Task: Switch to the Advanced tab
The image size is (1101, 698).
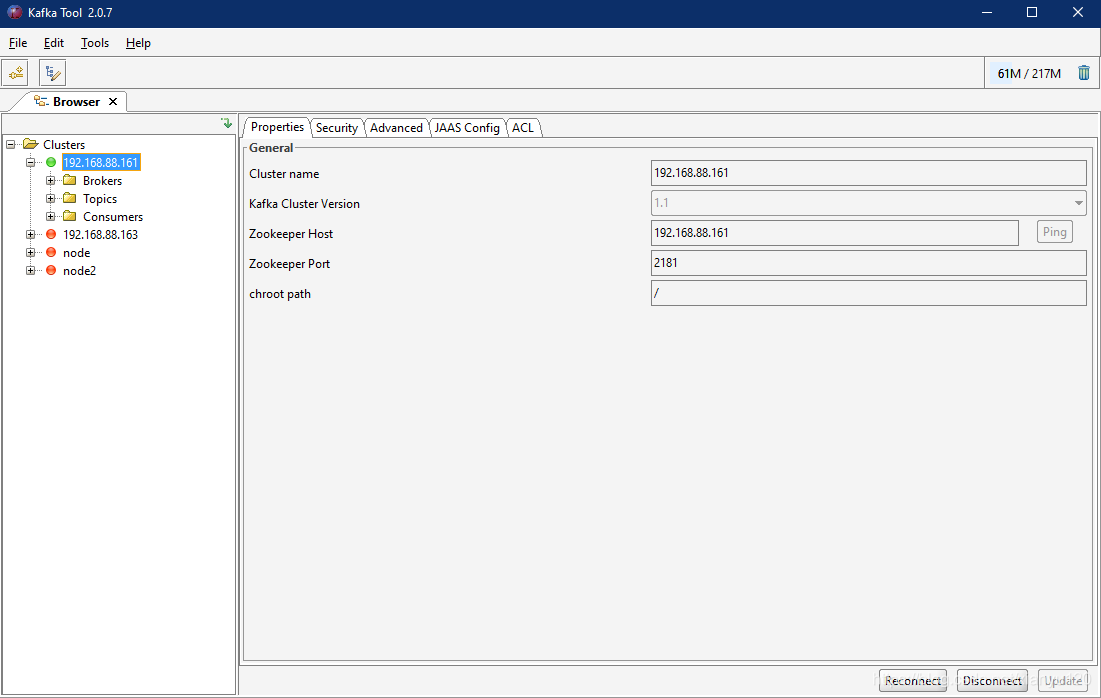Action: point(396,128)
